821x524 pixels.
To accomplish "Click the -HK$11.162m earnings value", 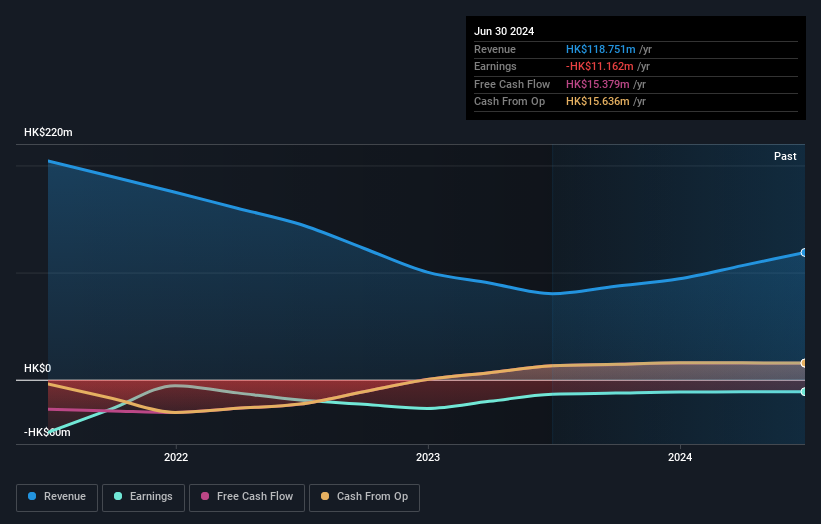I will 600,66.
